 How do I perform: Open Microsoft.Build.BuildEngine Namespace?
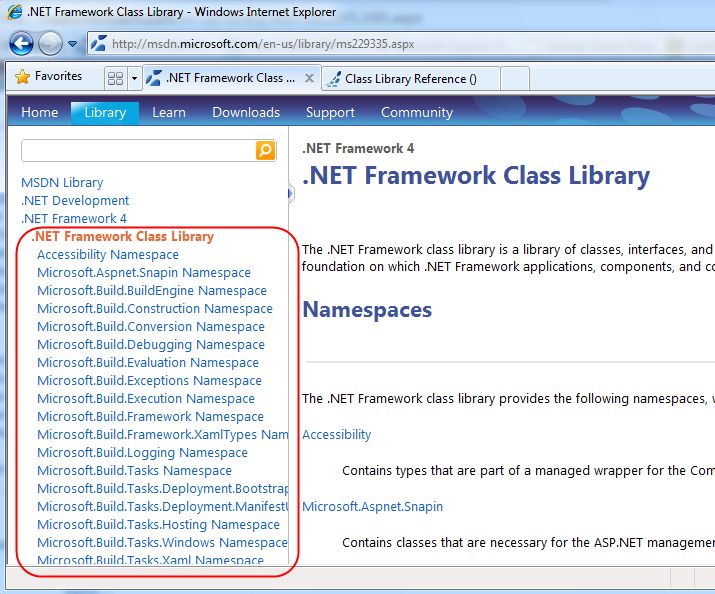pos(152,290)
